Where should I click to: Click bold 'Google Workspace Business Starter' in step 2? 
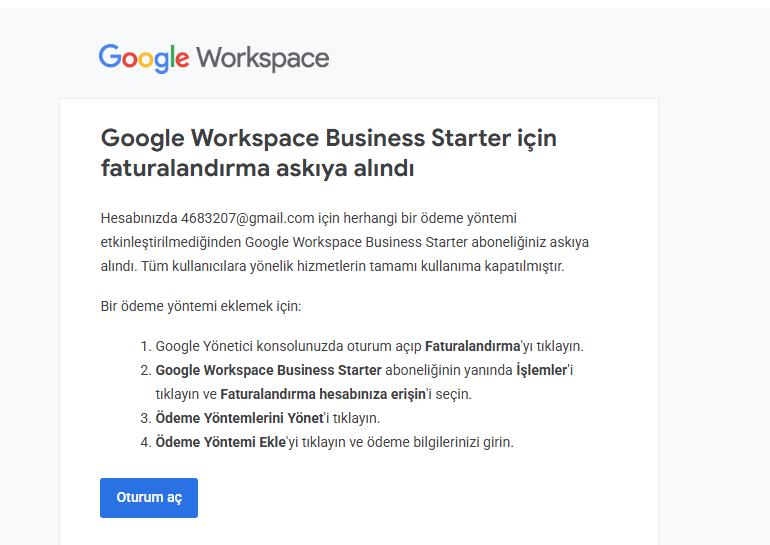click(x=269, y=370)
